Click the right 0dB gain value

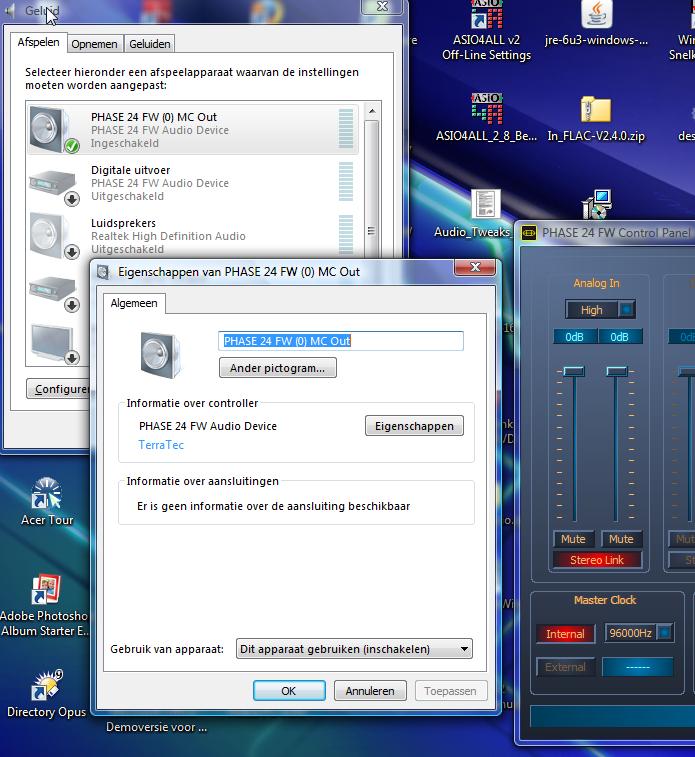620,336
